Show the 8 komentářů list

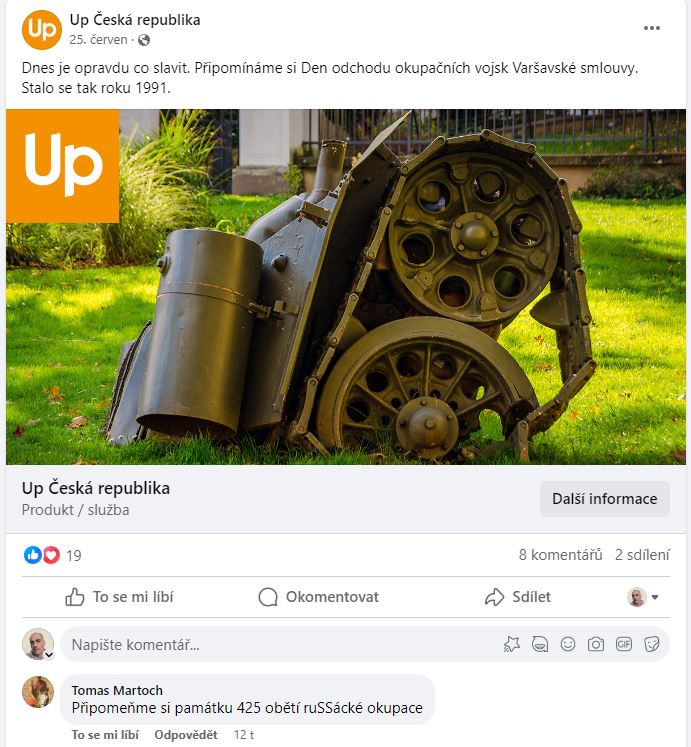pos(560,555)
